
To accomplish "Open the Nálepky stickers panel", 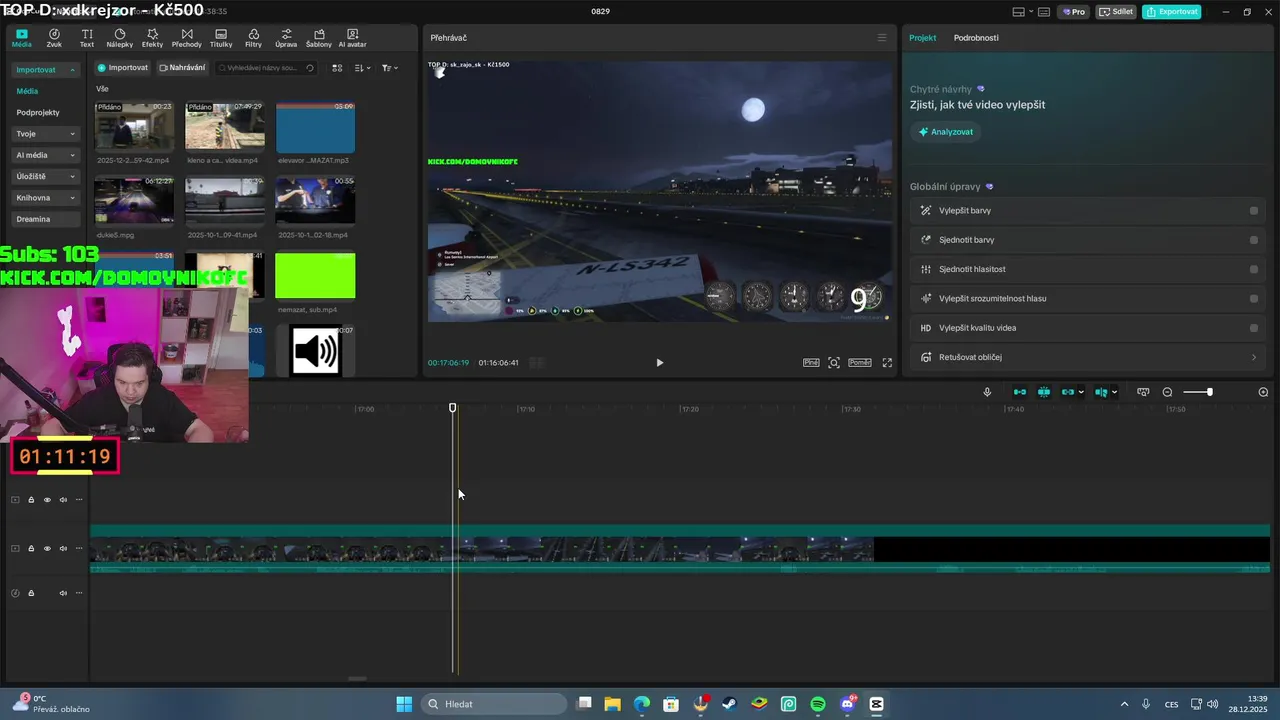I will 119,38.
